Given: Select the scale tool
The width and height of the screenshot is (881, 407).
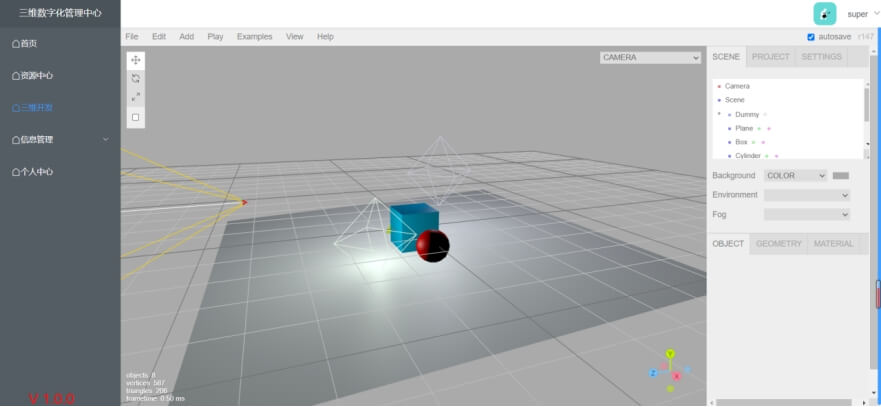Looking at the screenshot, I should point(135,98).
